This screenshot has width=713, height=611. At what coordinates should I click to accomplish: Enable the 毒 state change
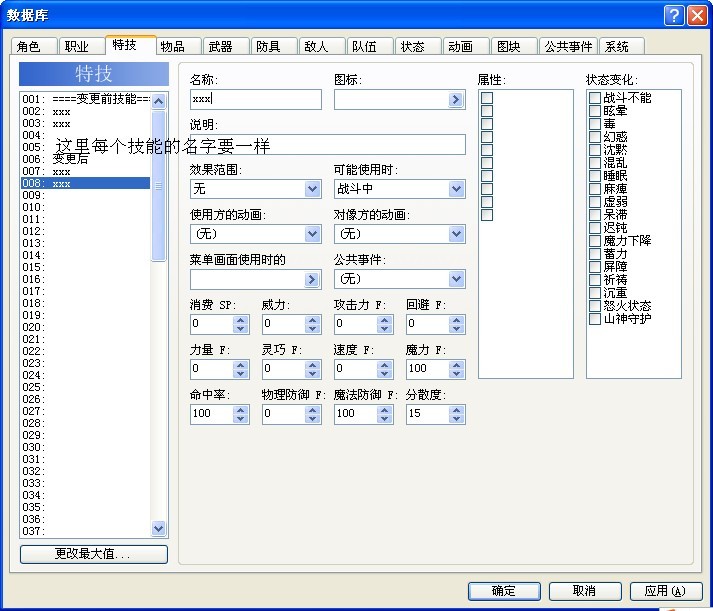(x=595, y=124)
